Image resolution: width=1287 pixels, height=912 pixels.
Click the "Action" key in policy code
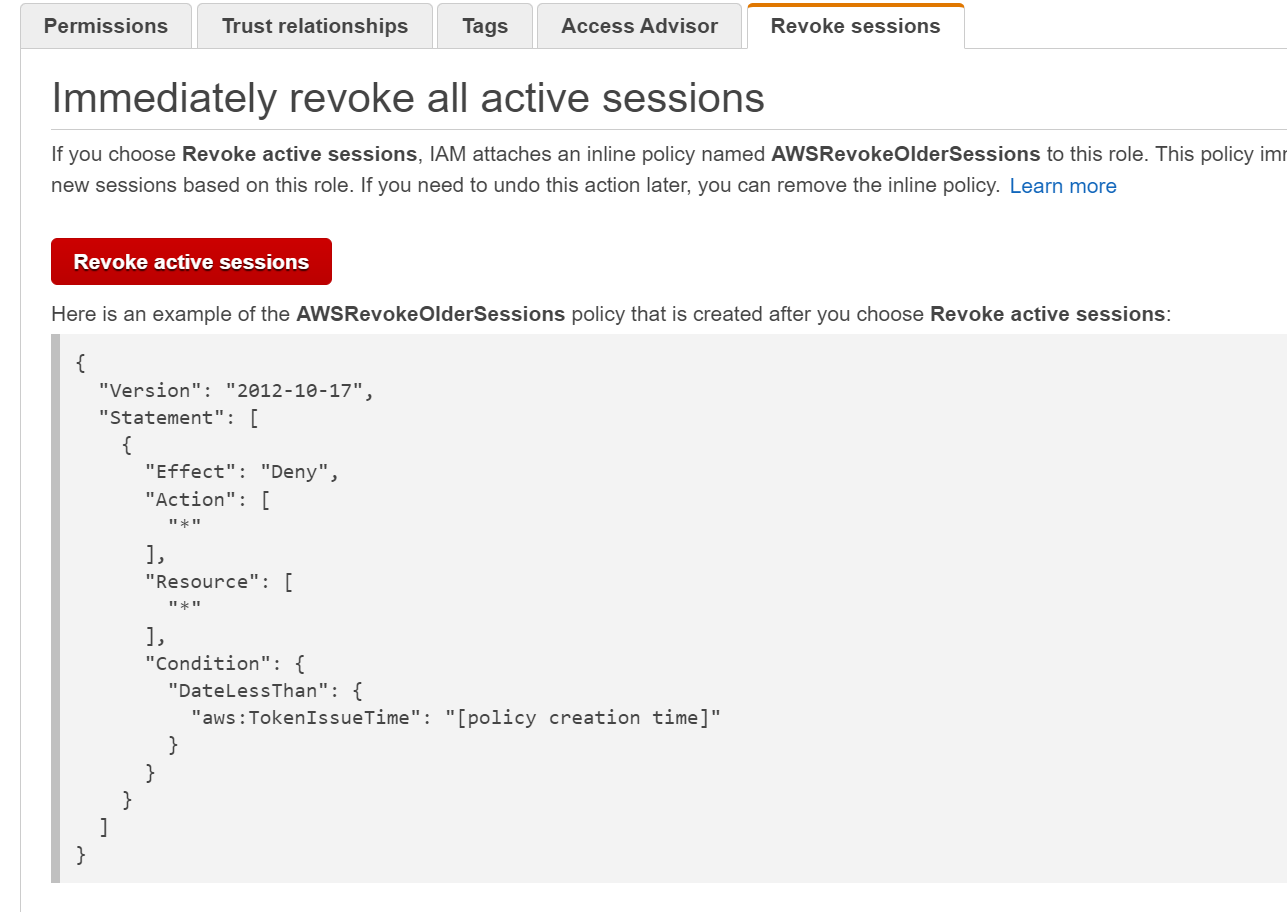185,499
